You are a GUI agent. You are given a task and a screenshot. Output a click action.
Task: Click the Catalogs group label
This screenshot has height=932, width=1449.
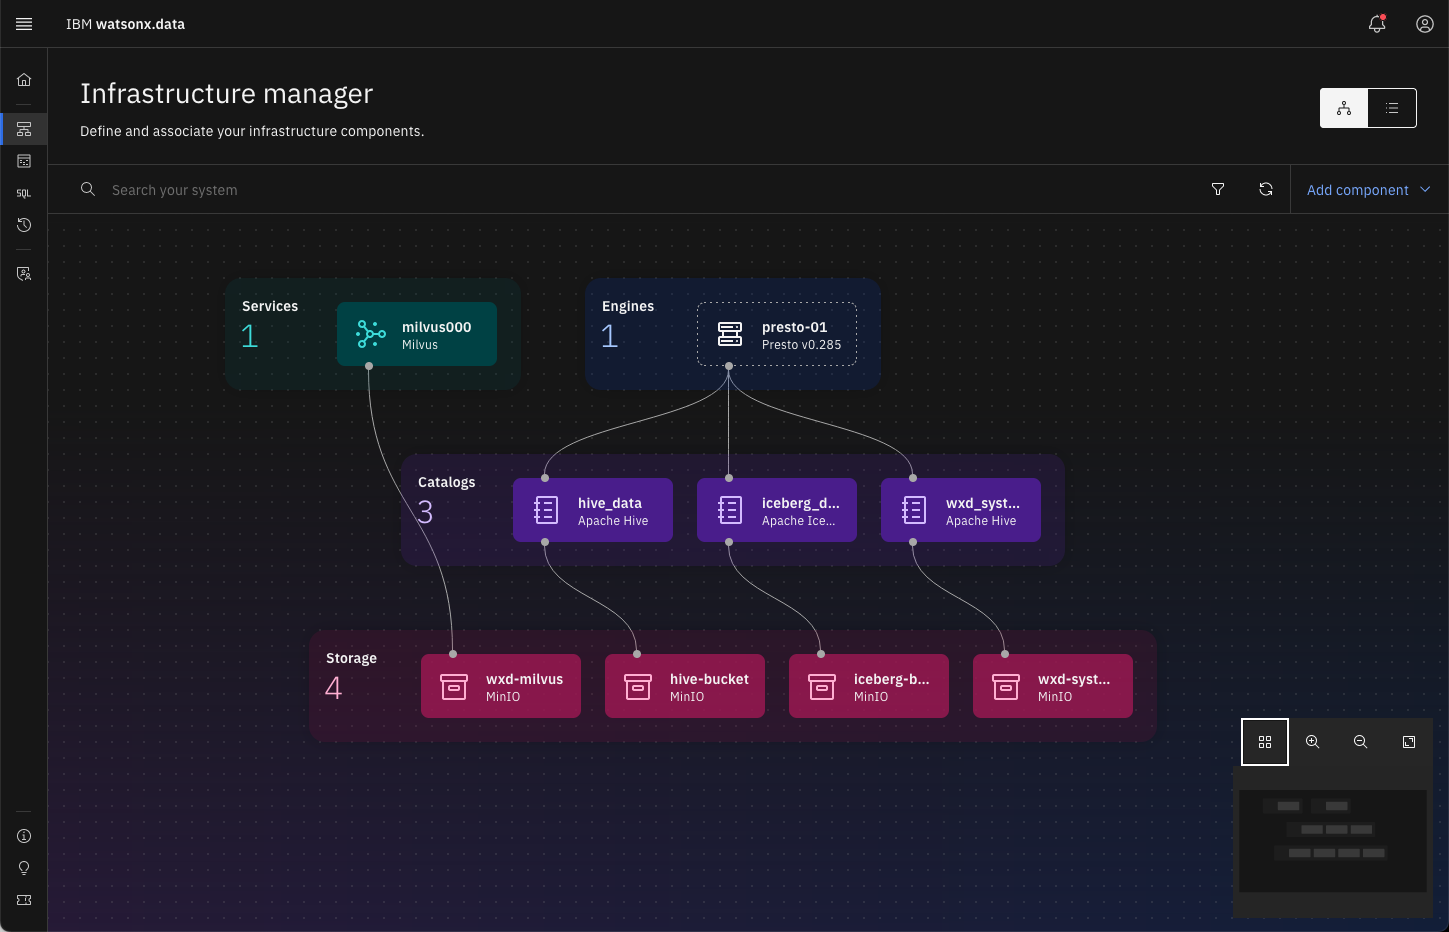click(x=446, y=482)
